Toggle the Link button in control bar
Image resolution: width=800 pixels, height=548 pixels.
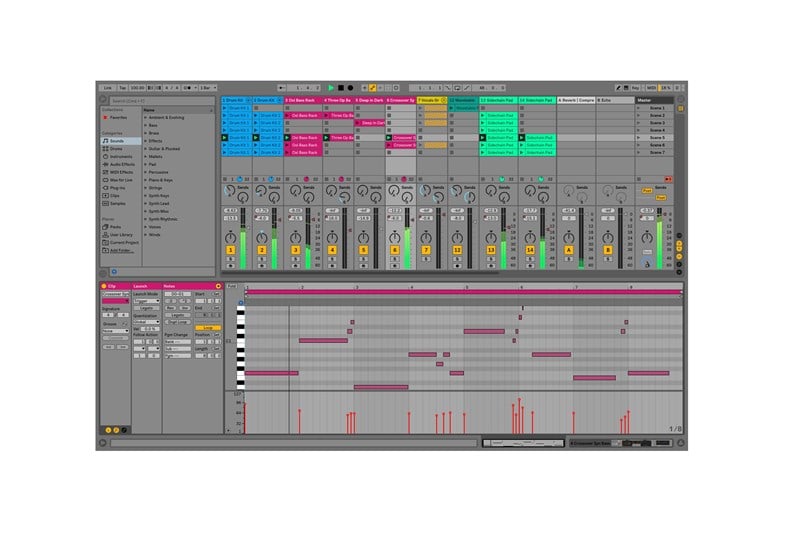(x=107, y=88)
